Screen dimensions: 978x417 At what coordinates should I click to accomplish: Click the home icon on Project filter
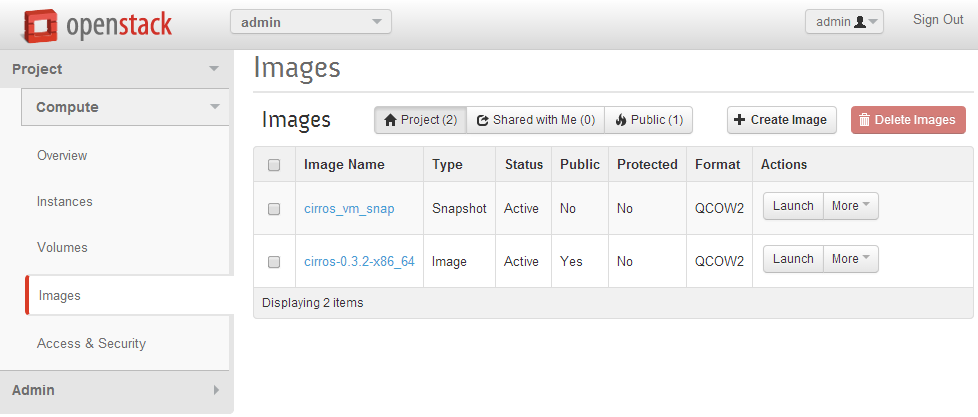point(391,120)
